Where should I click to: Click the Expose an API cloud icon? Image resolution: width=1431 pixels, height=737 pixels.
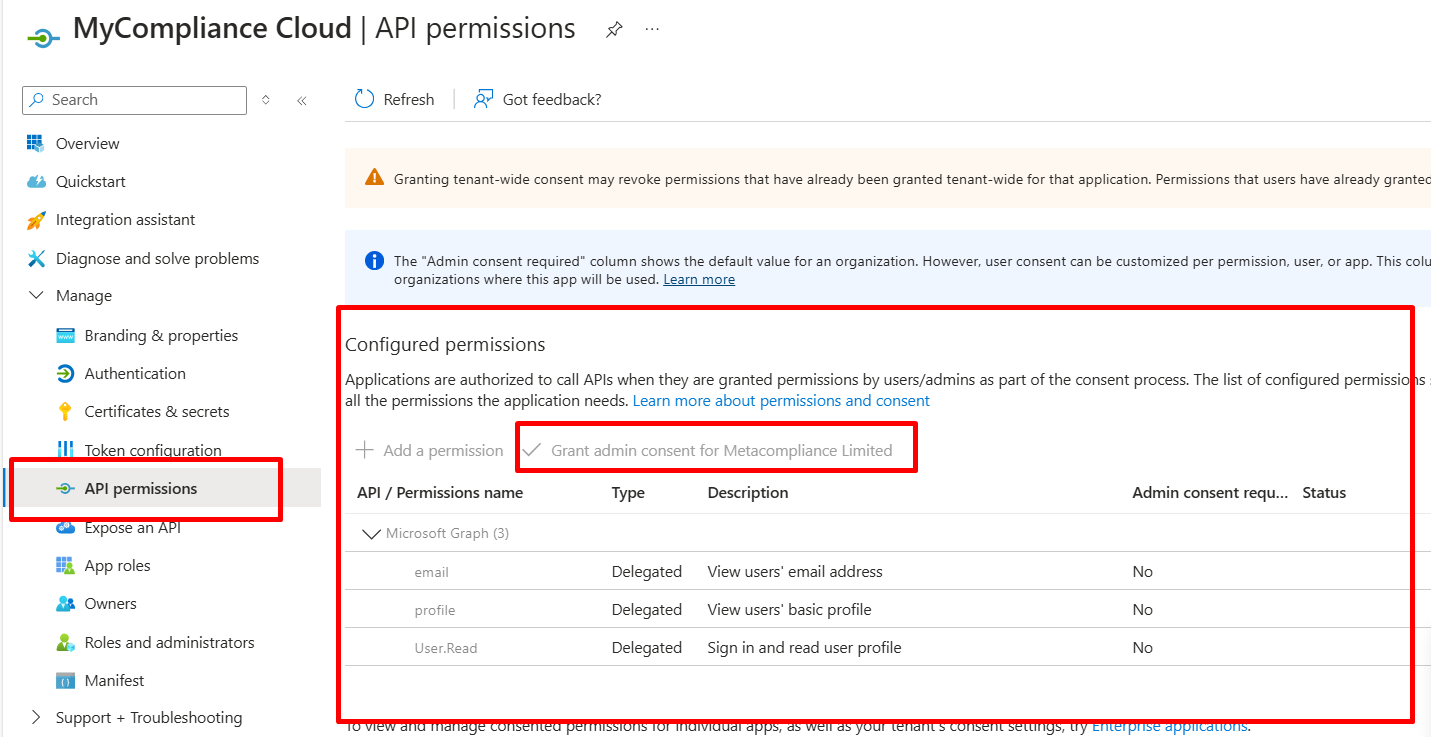click(x=65, y=527)
